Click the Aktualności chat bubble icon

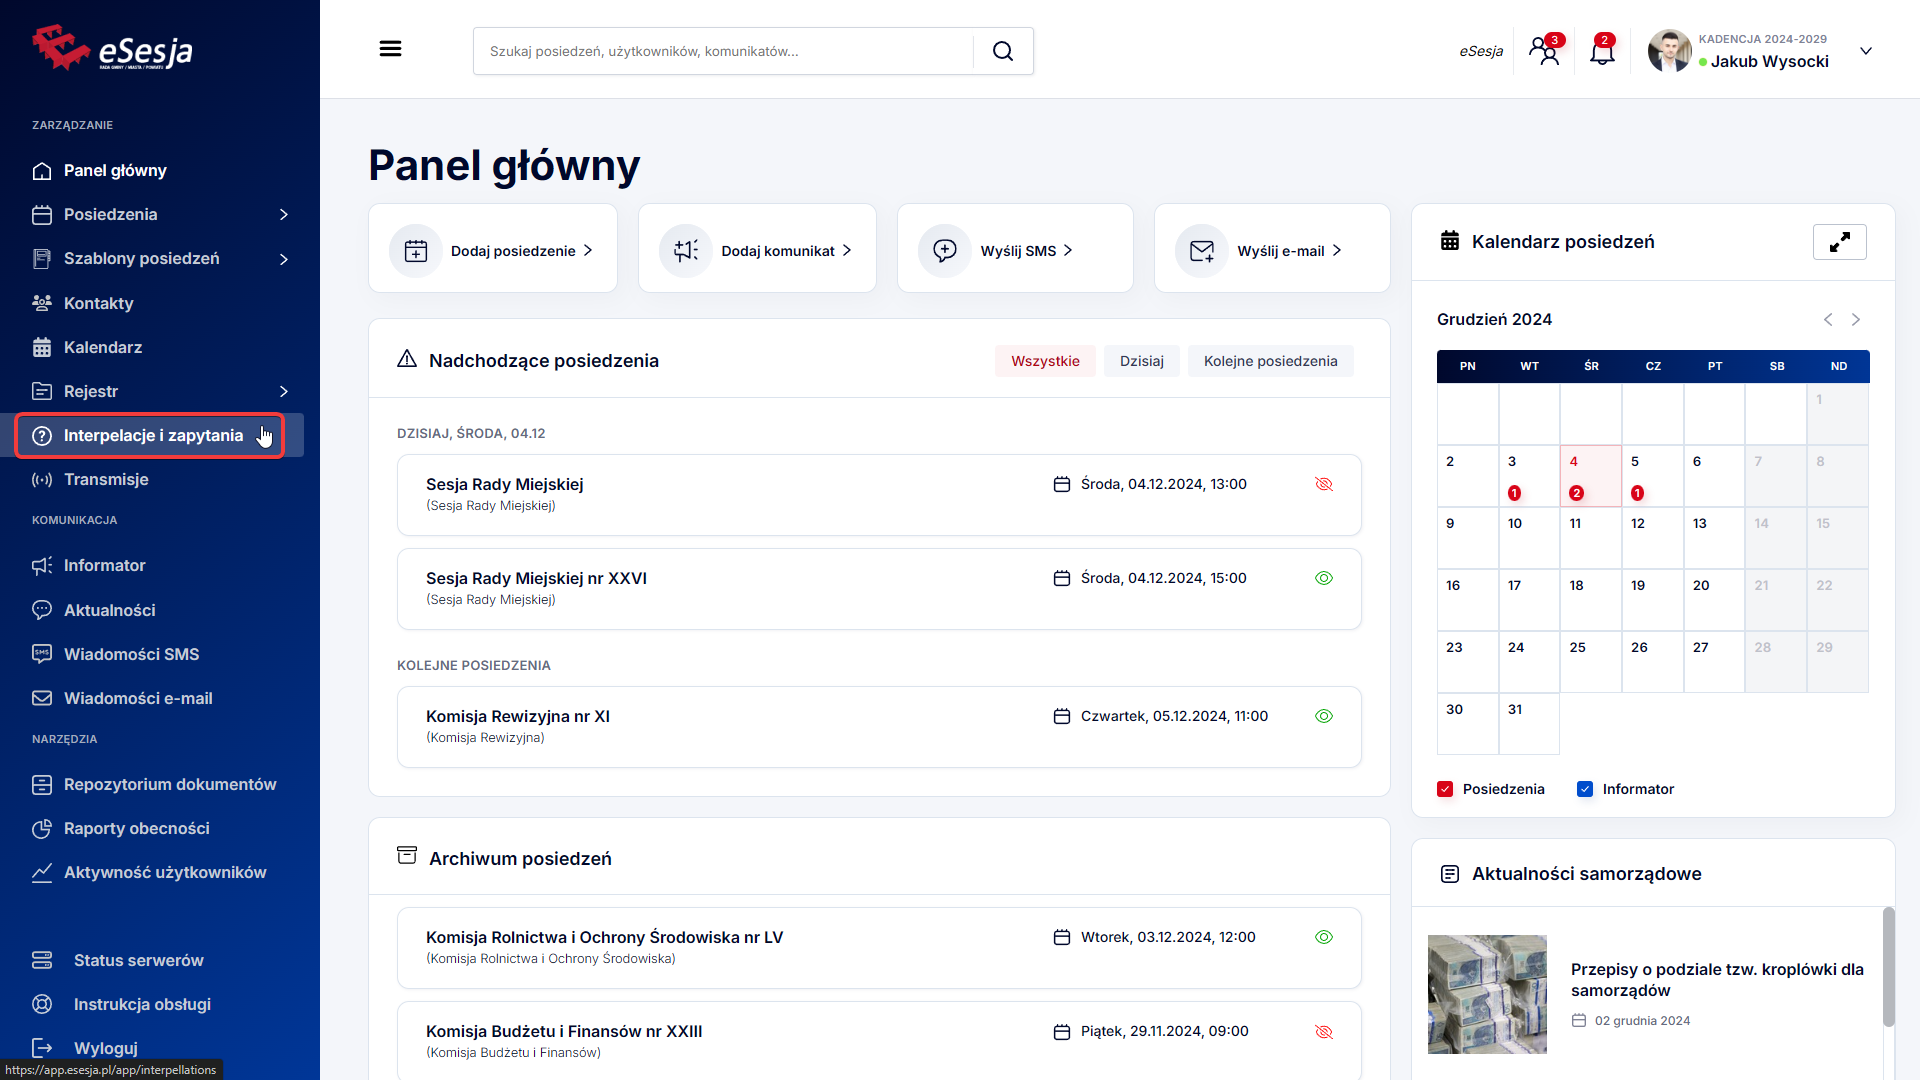click(x=42, y=610)
